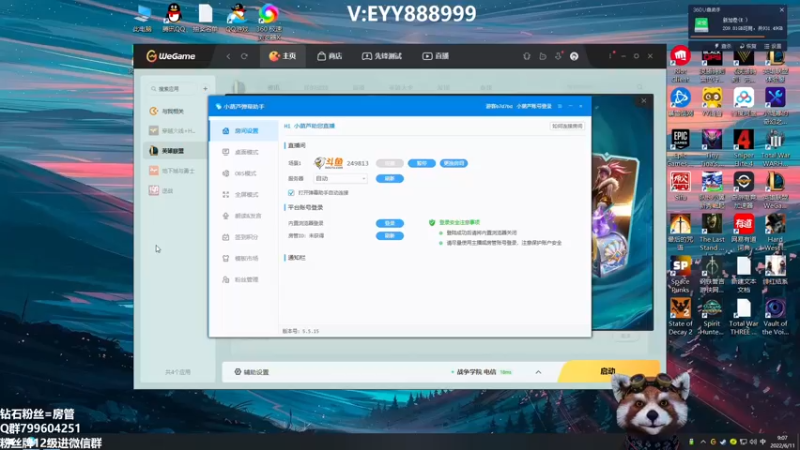The height and width of the screenshot is (450, 800).
Task: Close the dark overlay panel behind the assistant
Action: [x=644, y=101]
